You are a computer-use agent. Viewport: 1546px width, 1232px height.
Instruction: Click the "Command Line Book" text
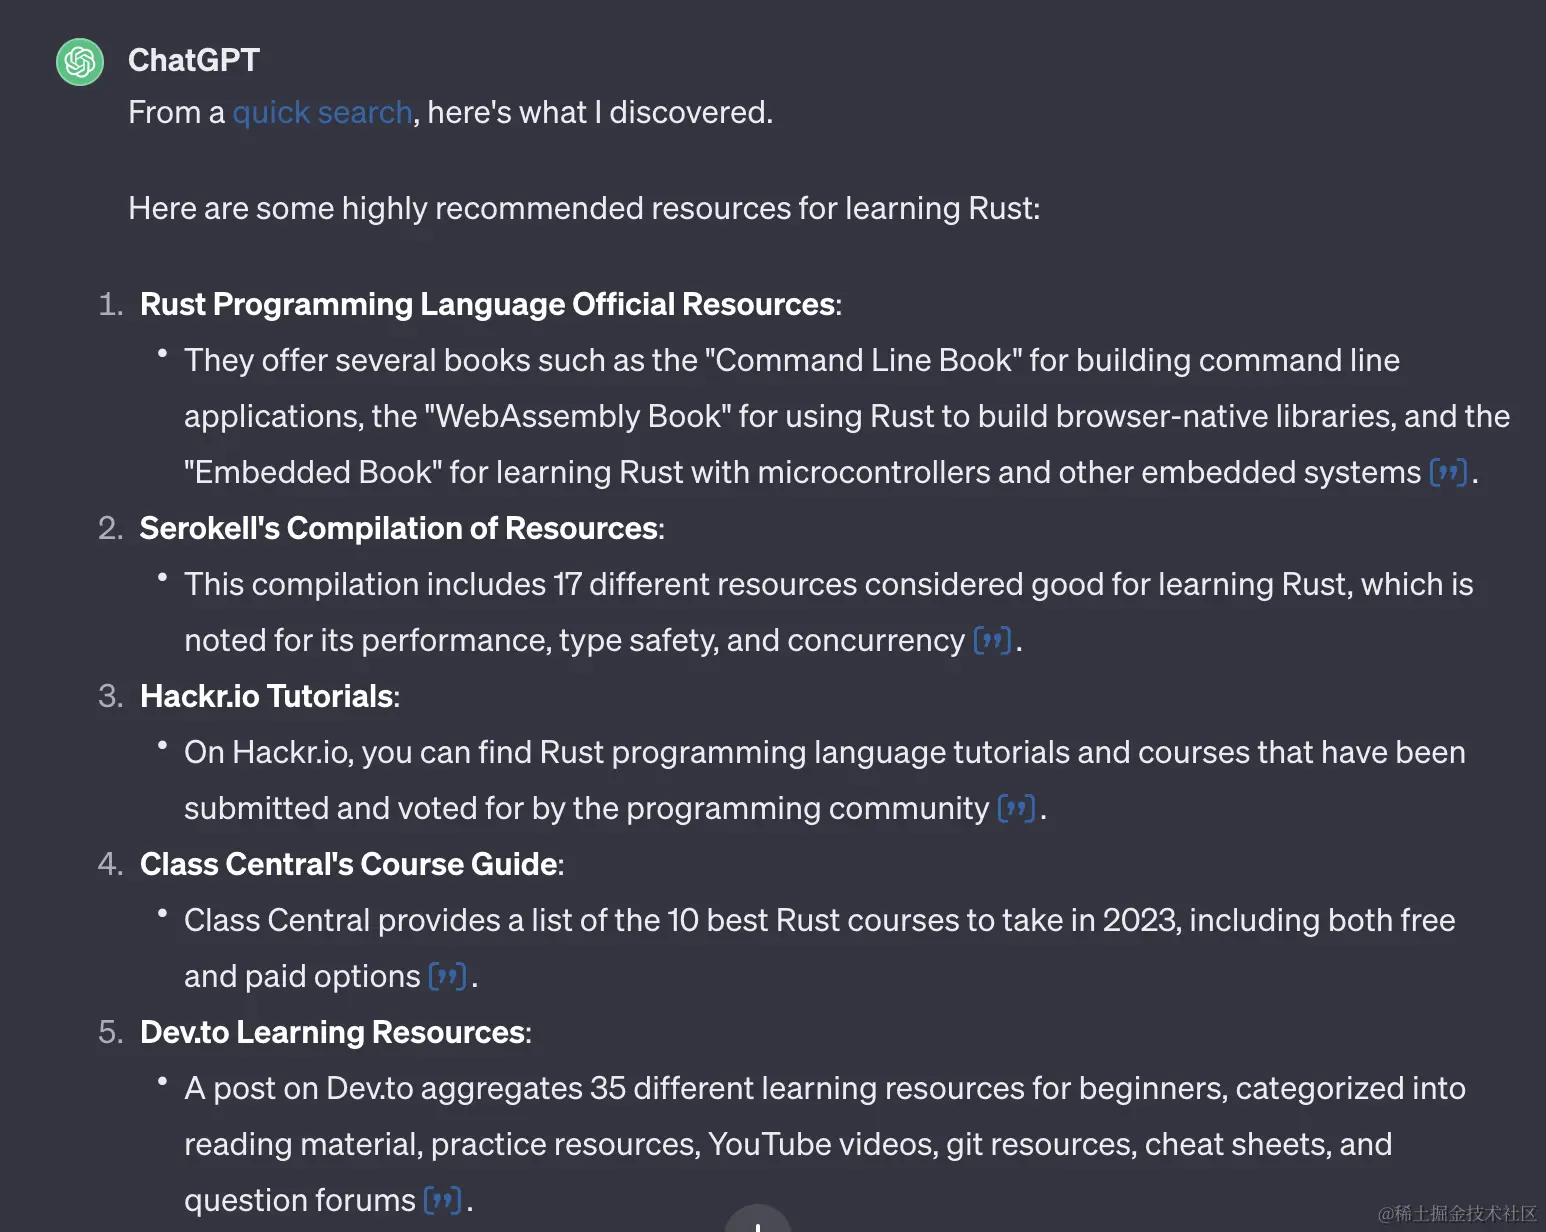pyautogui.click(x=863, y=360)
